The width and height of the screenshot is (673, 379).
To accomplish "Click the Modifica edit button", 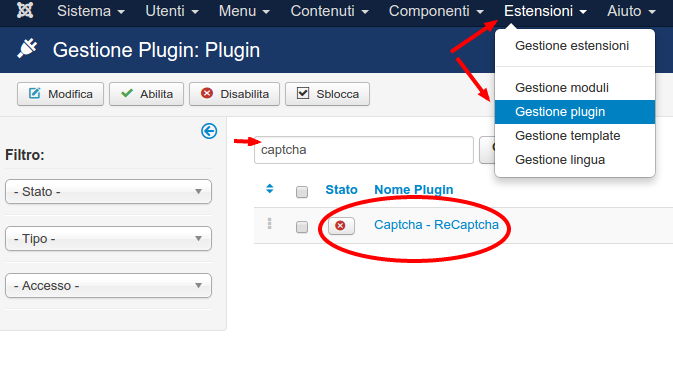I will [x=61, y=94].
